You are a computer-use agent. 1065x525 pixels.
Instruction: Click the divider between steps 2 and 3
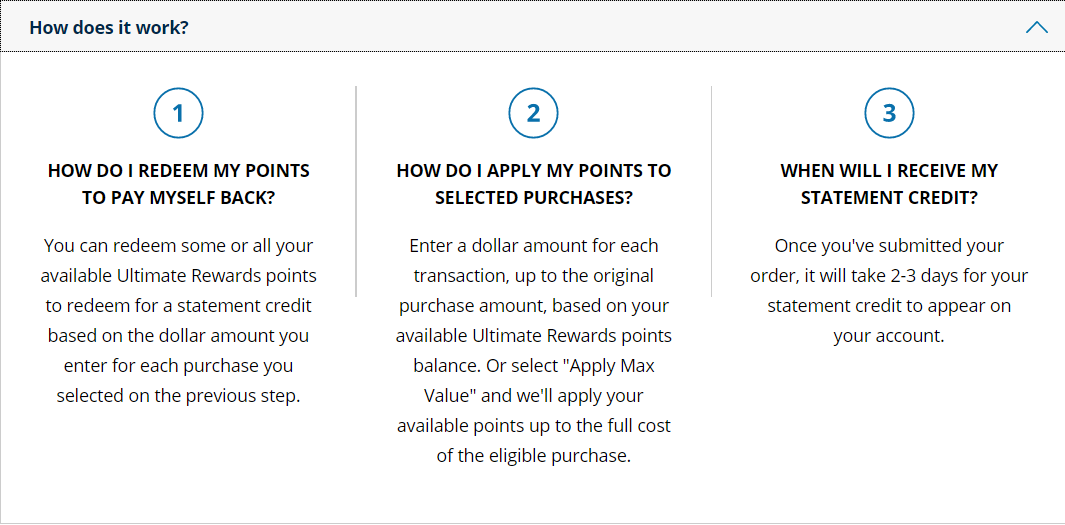711,191
